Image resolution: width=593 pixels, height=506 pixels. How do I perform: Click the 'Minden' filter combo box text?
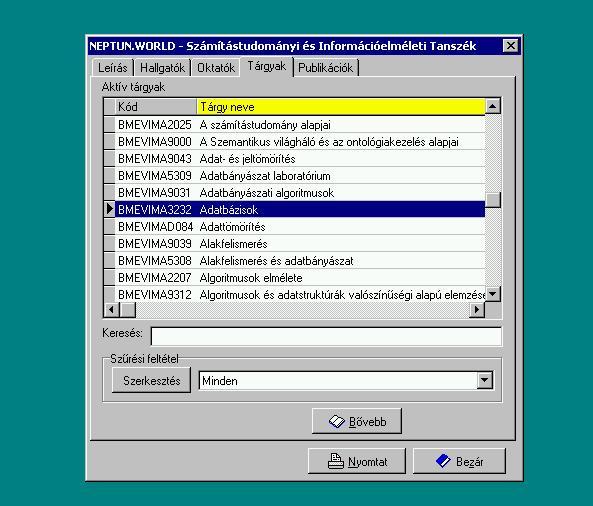tap(220, 381)
